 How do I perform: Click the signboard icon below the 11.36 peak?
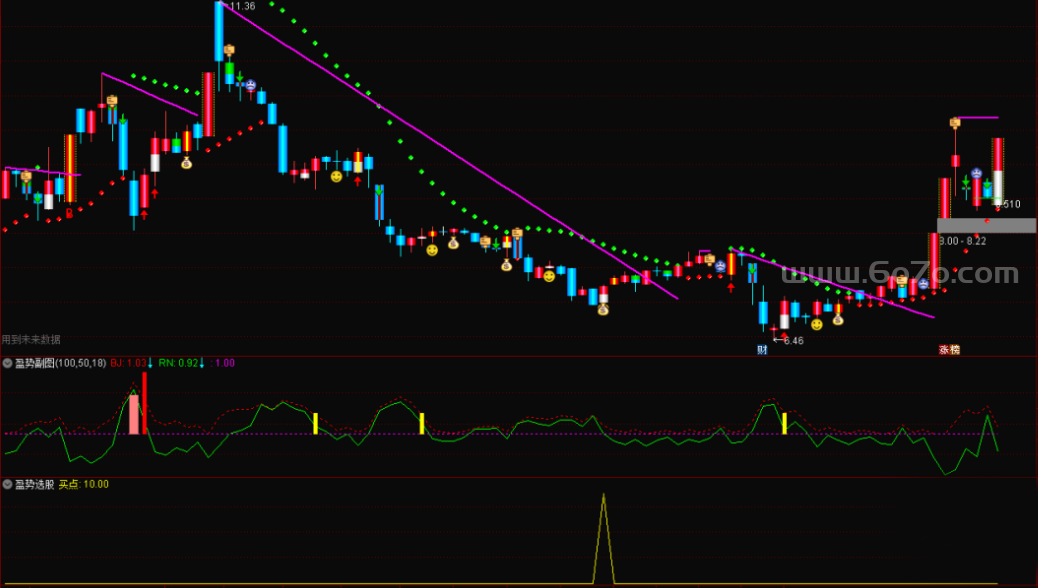(x=229, y=50)
